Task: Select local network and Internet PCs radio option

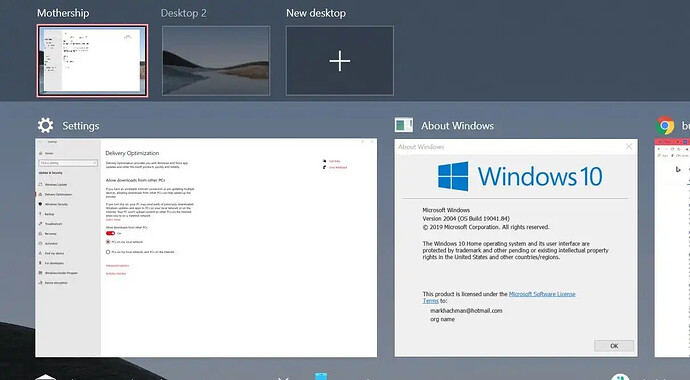Action: [x=108, y=252]
